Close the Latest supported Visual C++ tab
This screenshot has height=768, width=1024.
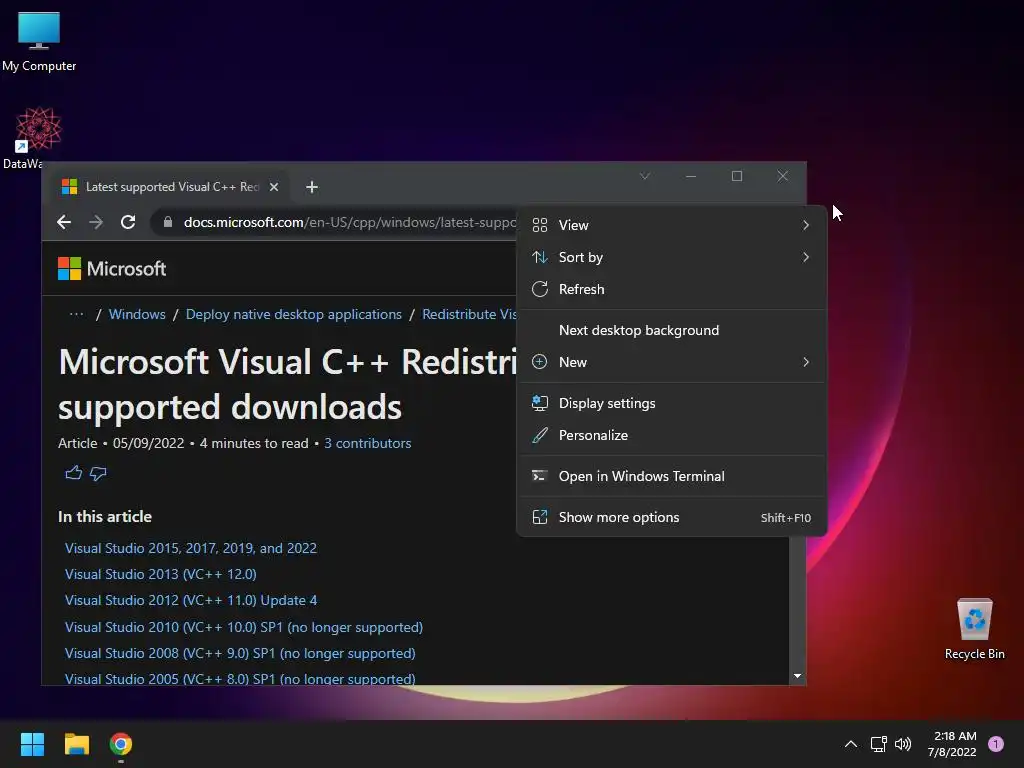(274, 187)
